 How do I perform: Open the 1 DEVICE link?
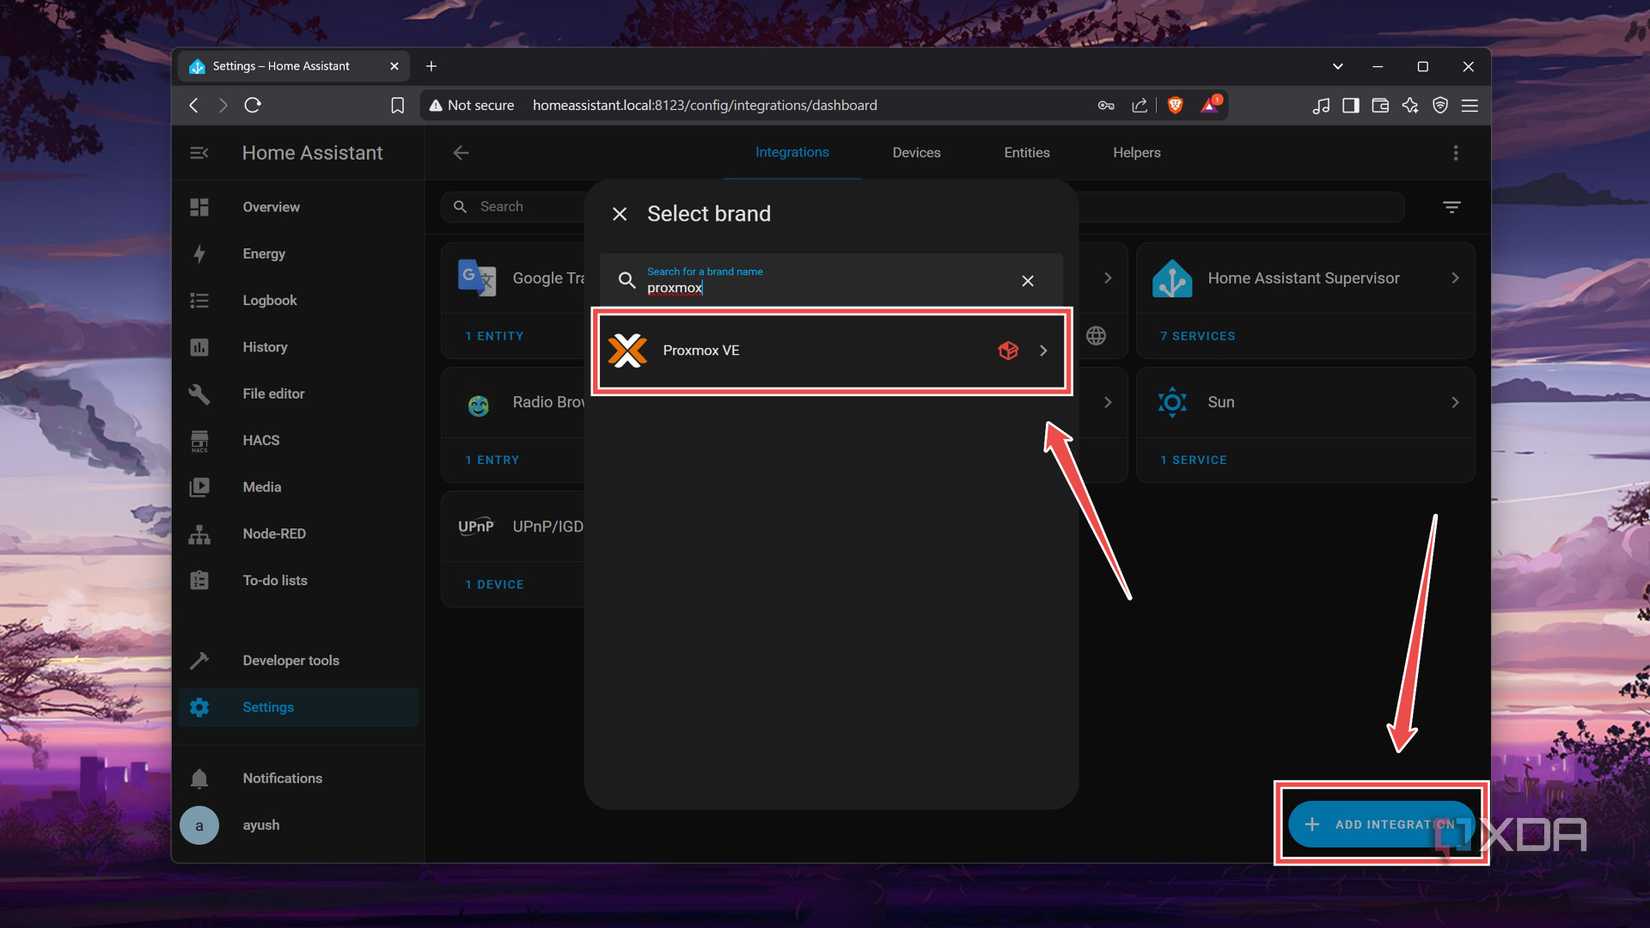click(494, 584)
